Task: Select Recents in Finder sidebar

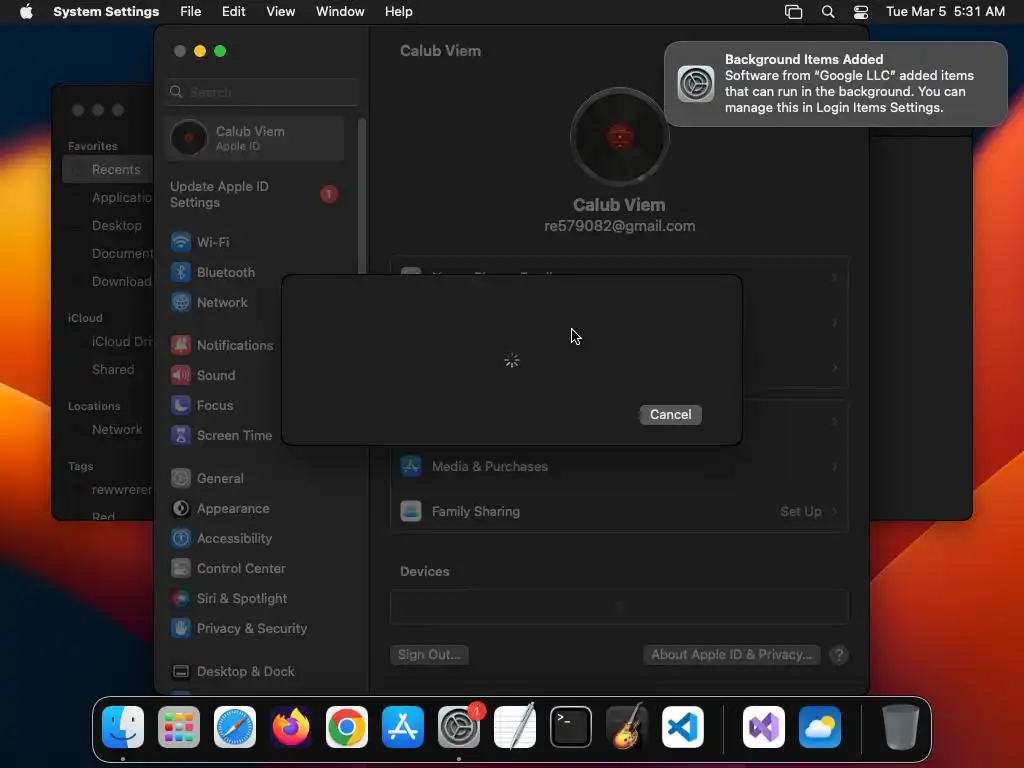Action: tap(108, 170)
